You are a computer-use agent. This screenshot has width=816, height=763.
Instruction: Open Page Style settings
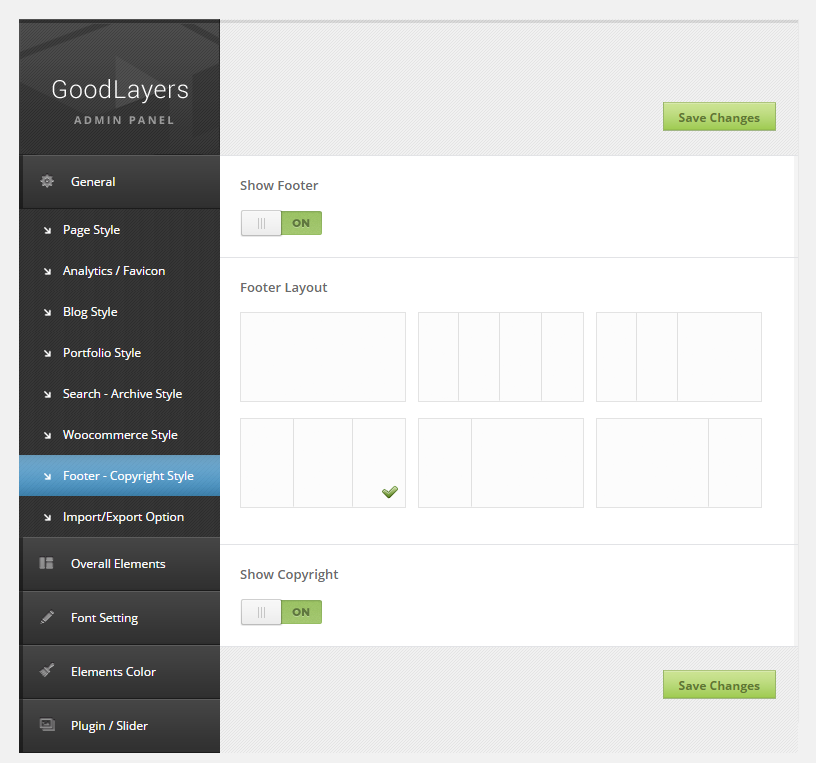pos(120,230)
